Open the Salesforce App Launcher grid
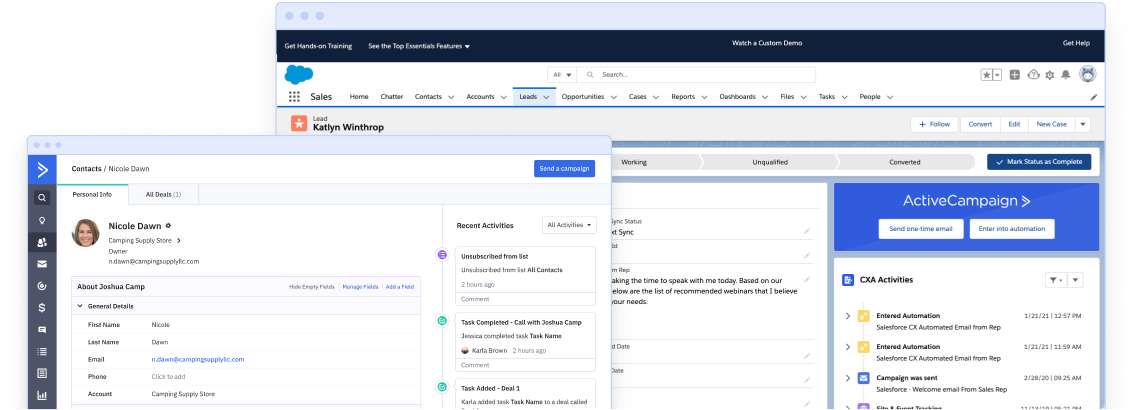Image resolution: width=1141 pixels, height=410 pixels. 294,97
